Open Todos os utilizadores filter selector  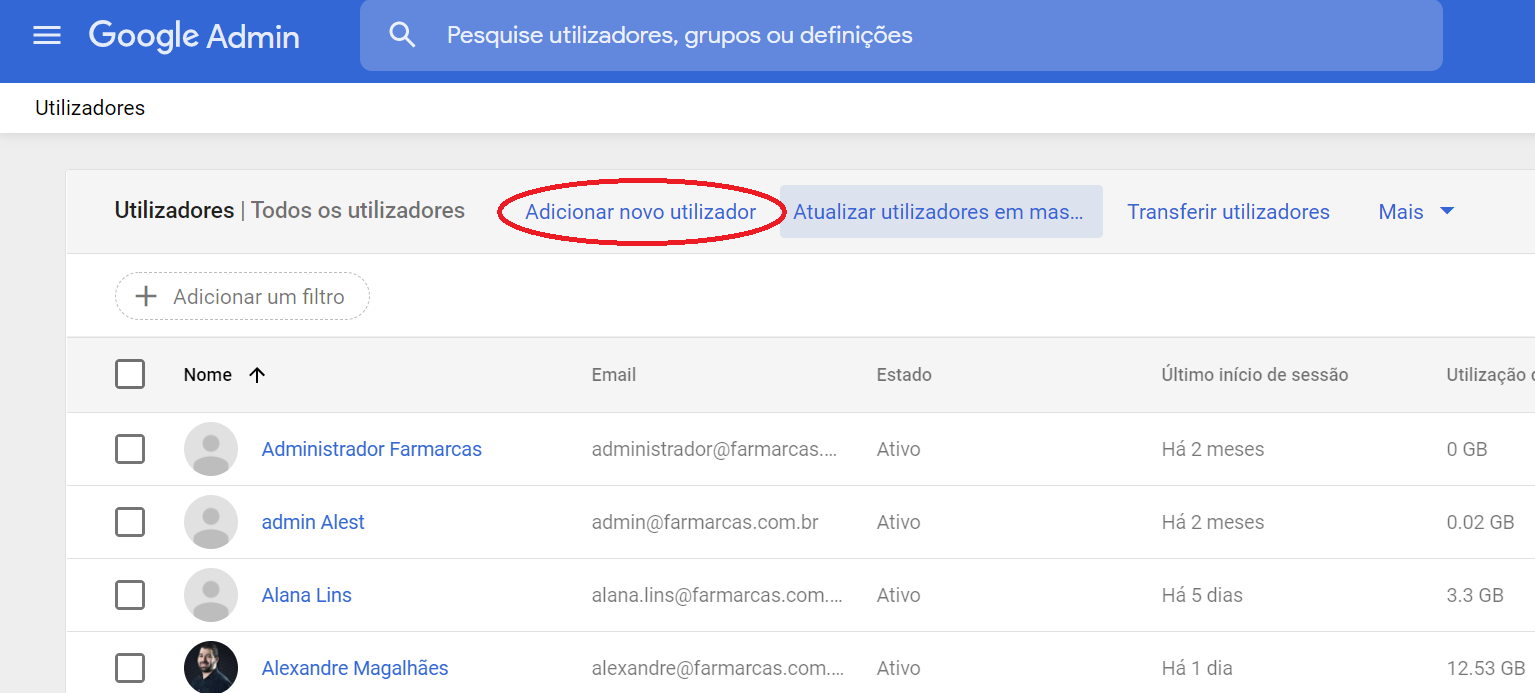pyautogui.click(x=357, y=211)
